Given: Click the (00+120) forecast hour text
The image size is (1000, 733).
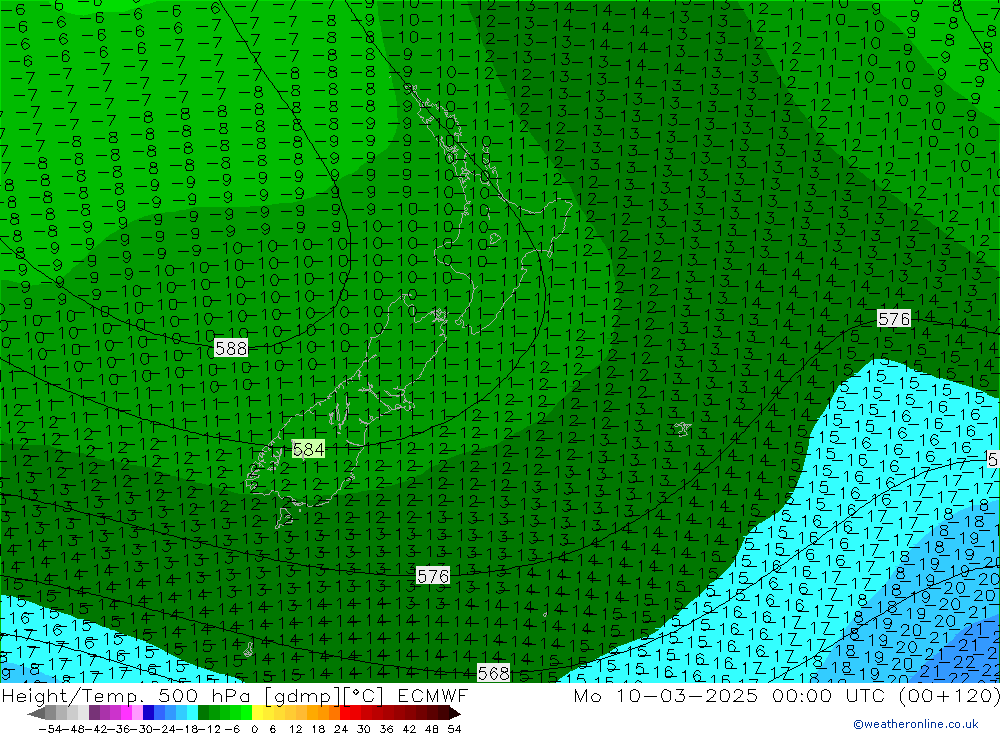Looking at the screenshot, I should tap(948, 695).
